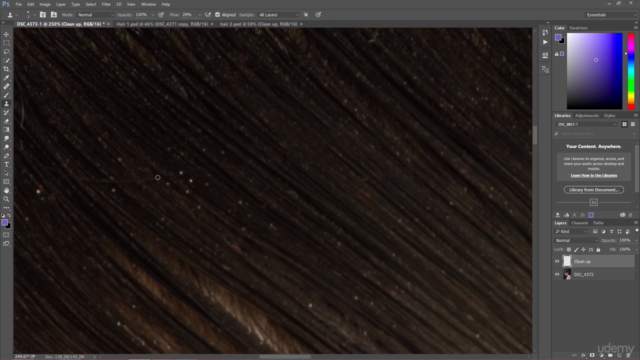Open the Edit Toolbar ellipsis button

tap(6, 208)
